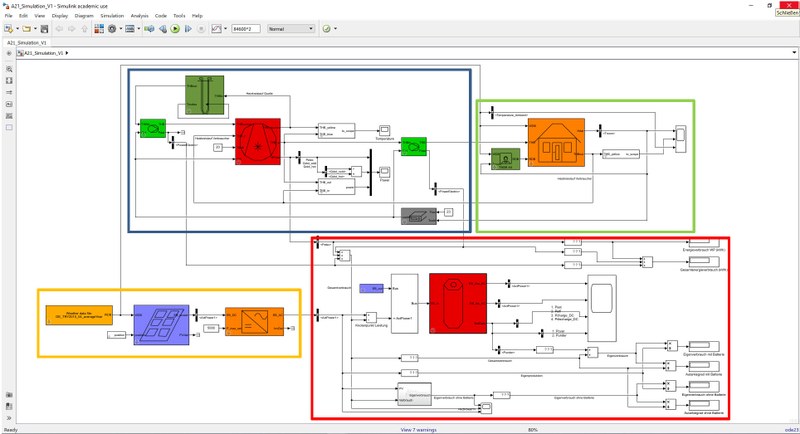Image resolution: width=800 pixels, height=434 pixels.
Task: Toggle the area box tool in palette
Action: [x=9, y=127]
